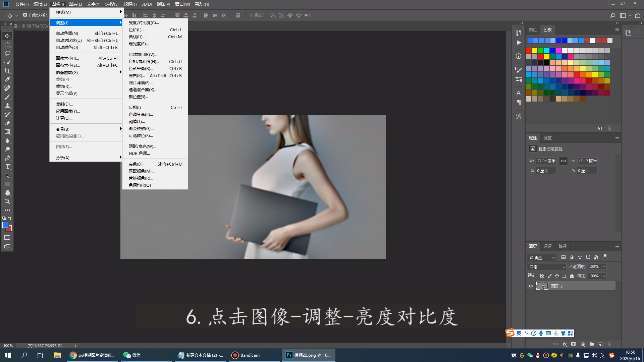Select the Hand tool

click(7, 193)
